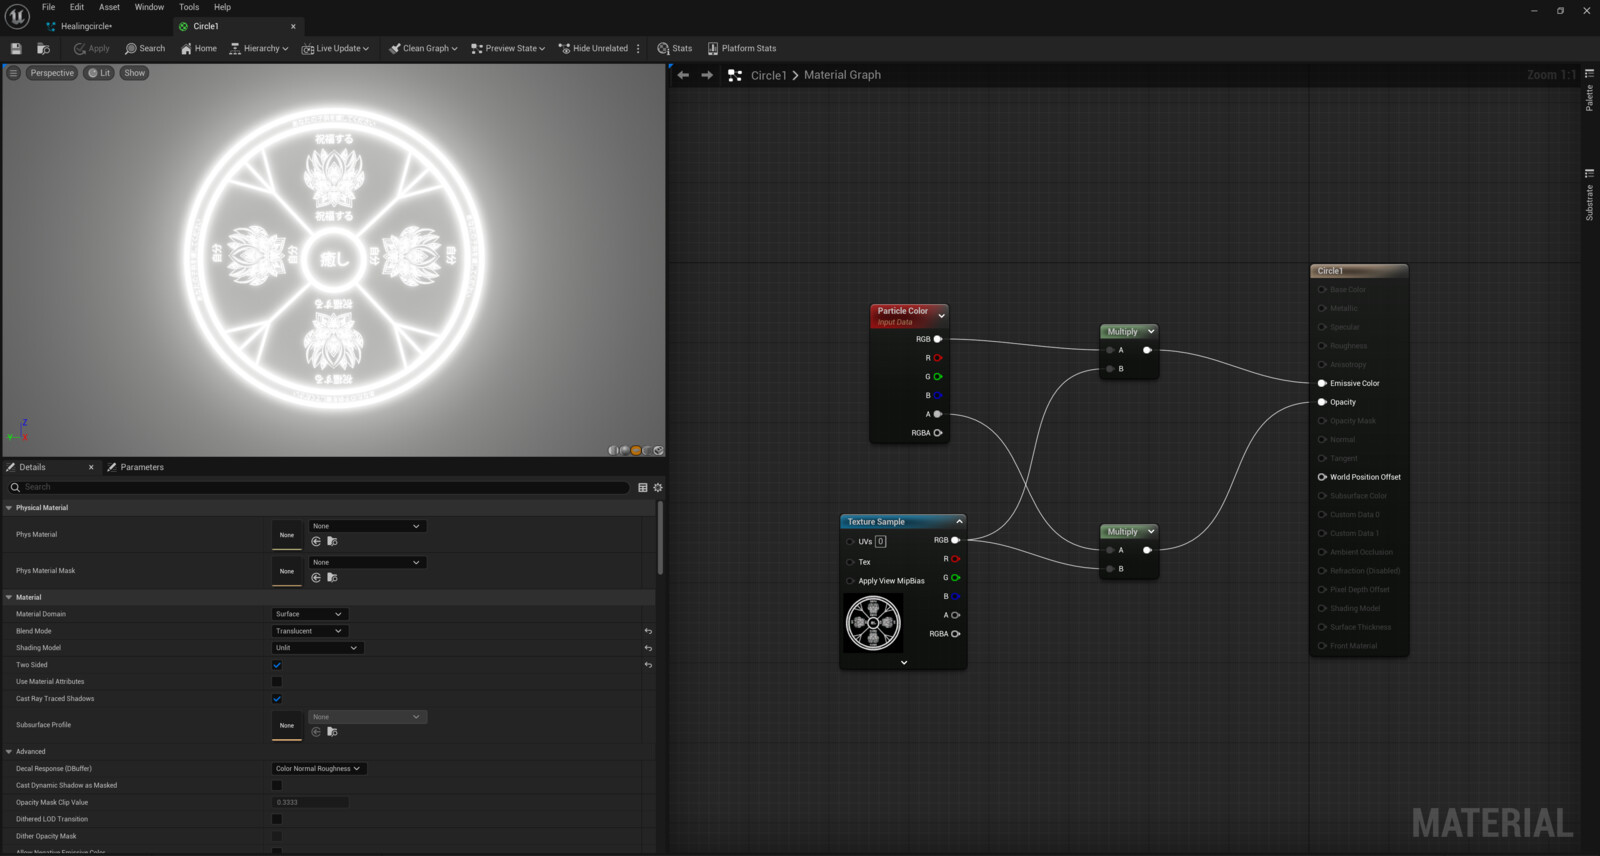Image resolution: width=1600 pixels, height=856 pixels.
Task: Click the Show viewport button
Action: [x=135, y=73]
